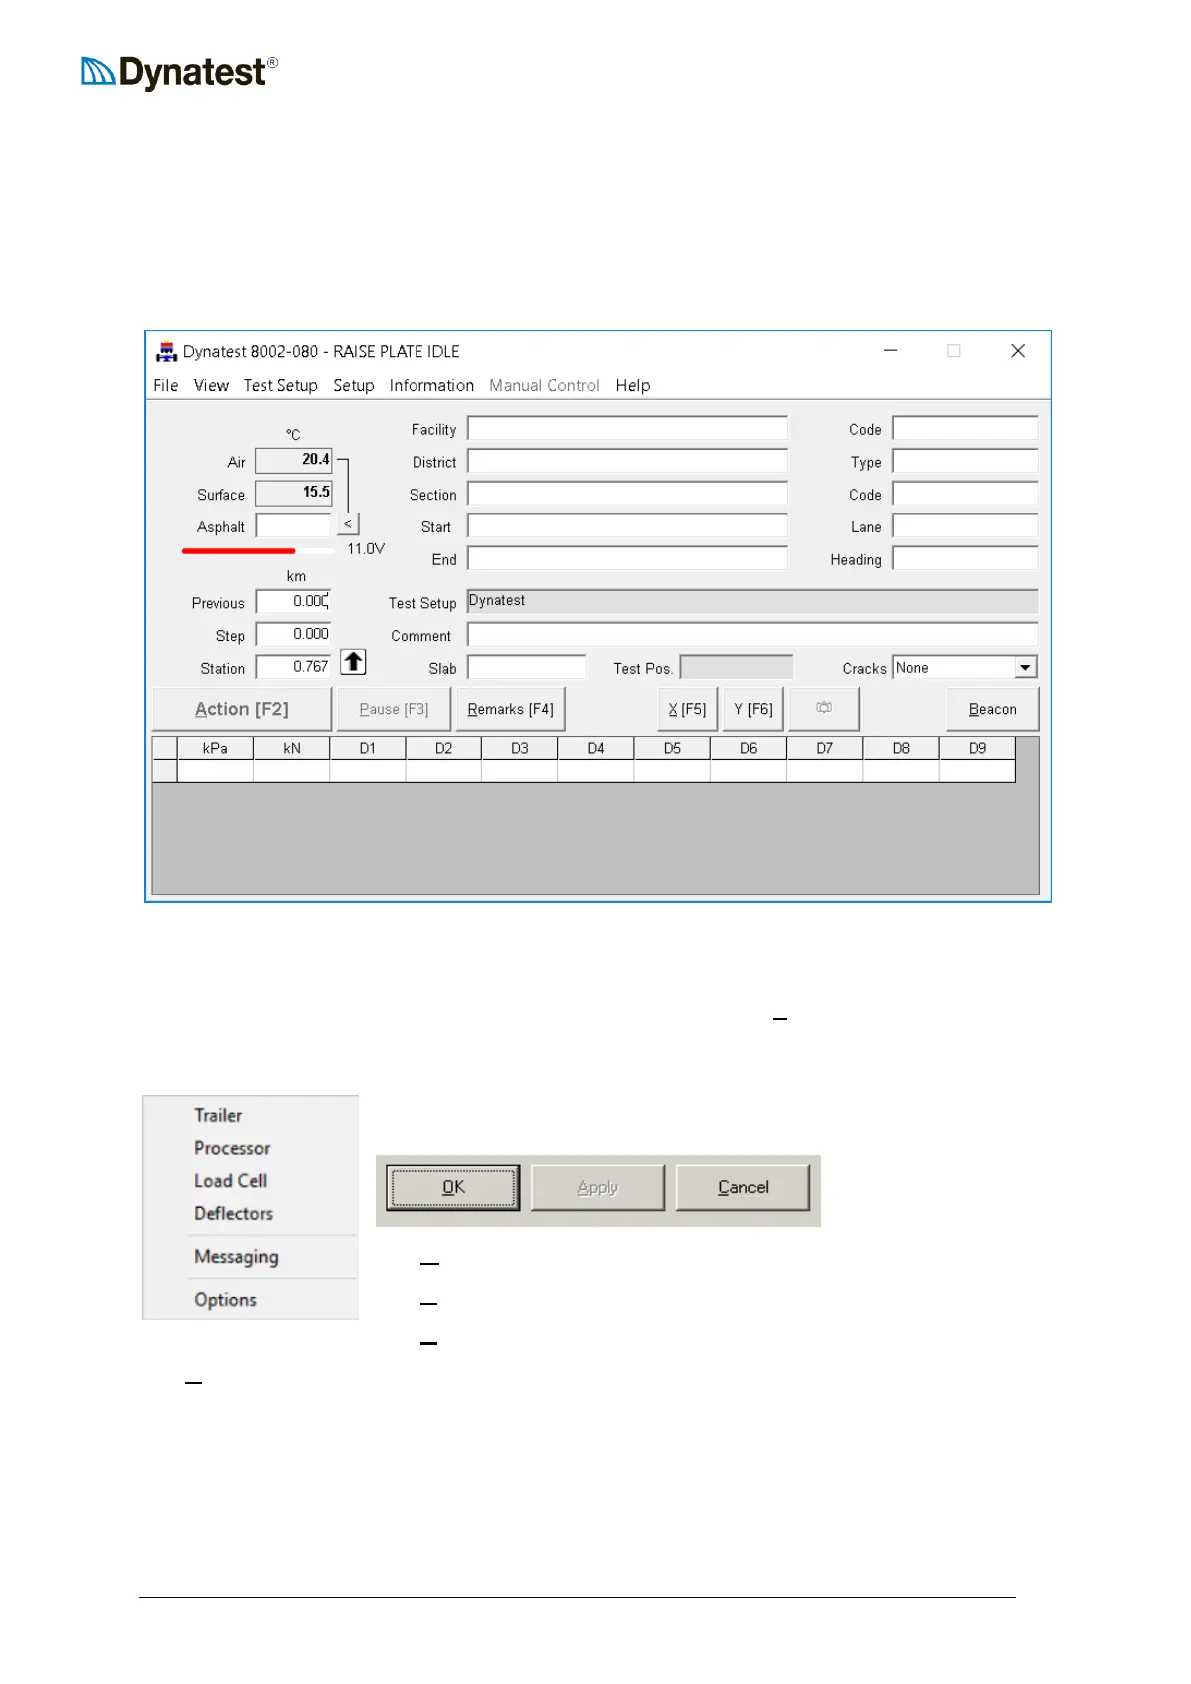Click the Y [F6] button

[x=753, y=709]
